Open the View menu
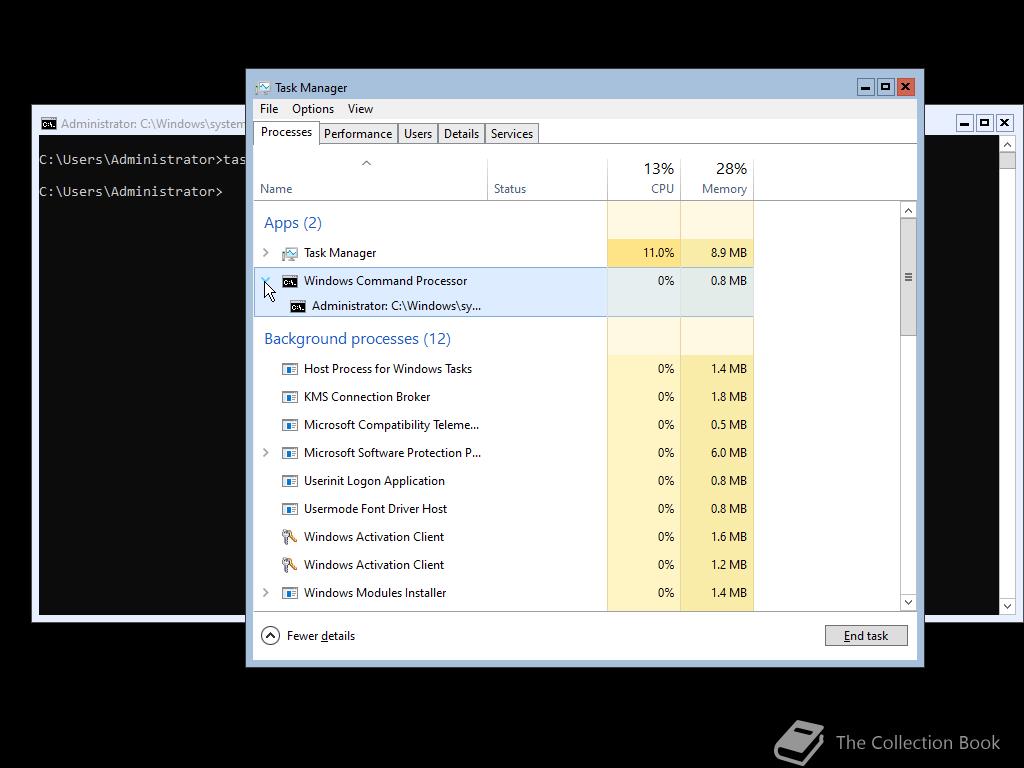This screenshot has height=768, width=1024. click(360, 109)
